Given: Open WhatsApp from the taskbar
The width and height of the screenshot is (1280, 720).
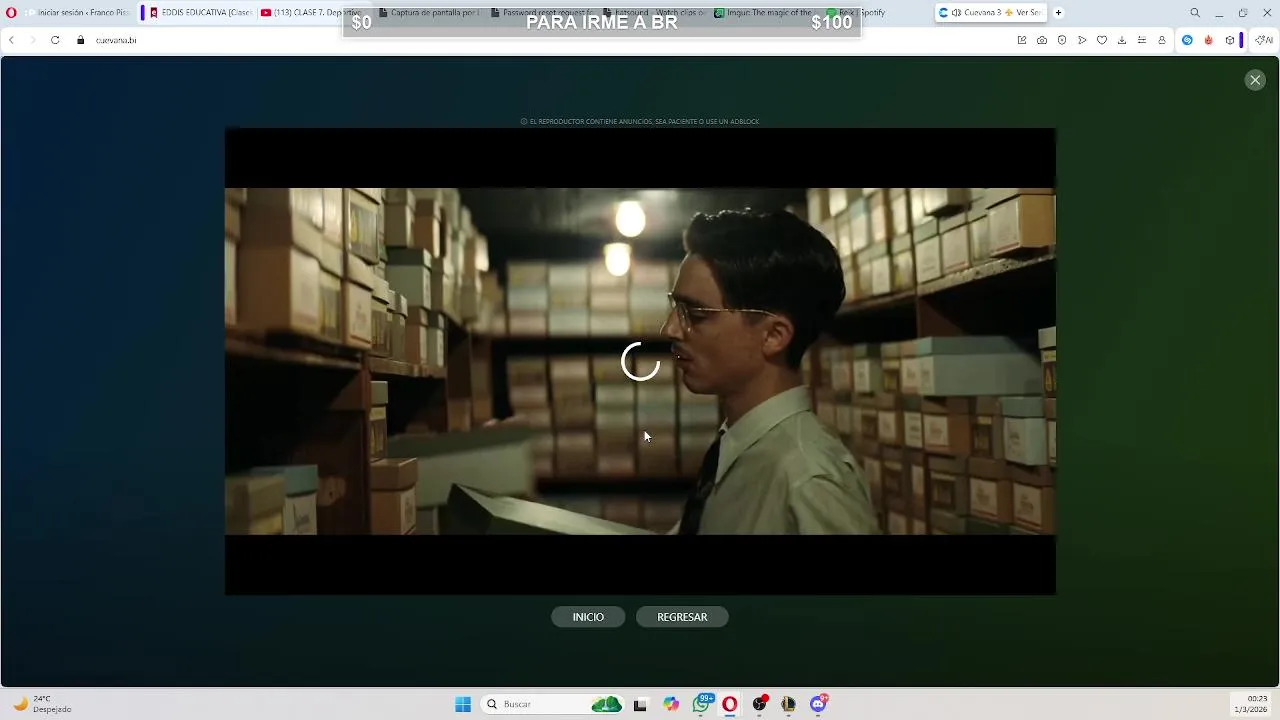Looking at the screenshot, I should (x=702, y=704).
